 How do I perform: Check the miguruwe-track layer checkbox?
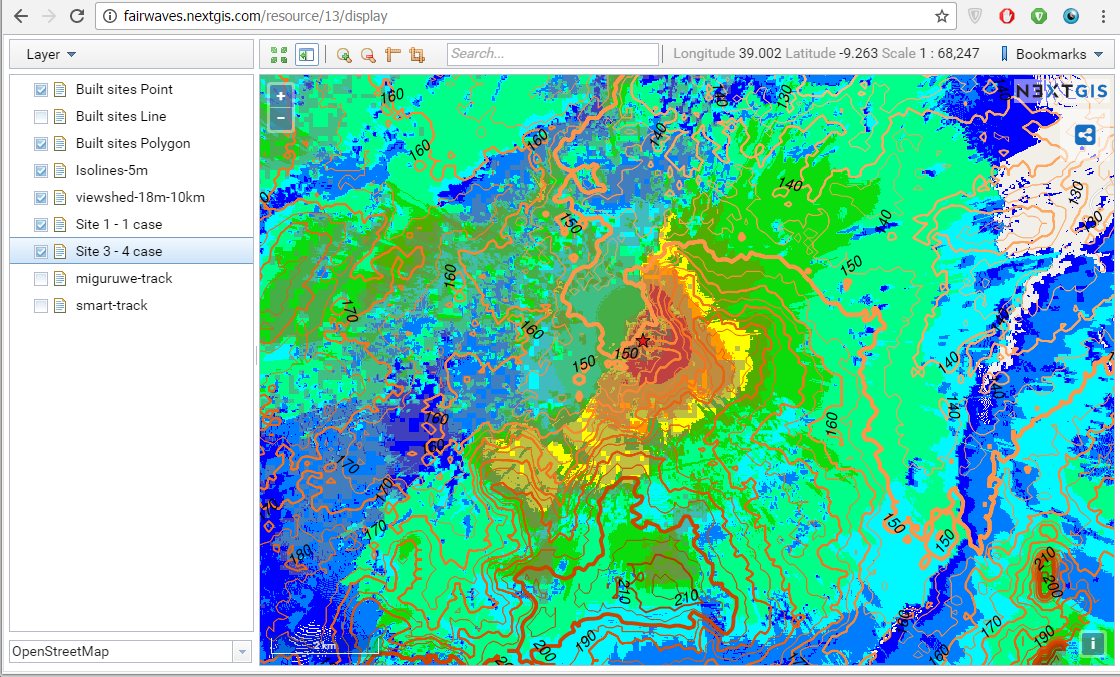[41, 279]
